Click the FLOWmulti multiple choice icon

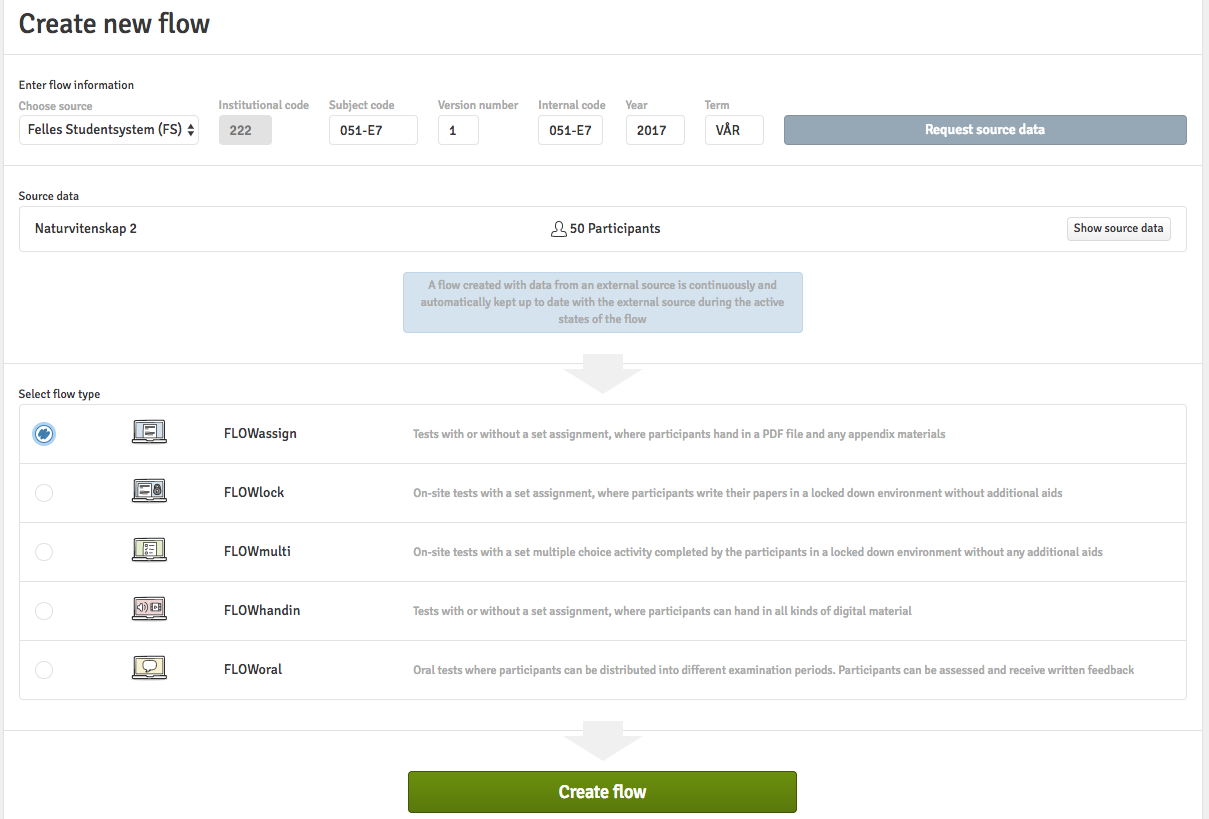click(149, 551)
